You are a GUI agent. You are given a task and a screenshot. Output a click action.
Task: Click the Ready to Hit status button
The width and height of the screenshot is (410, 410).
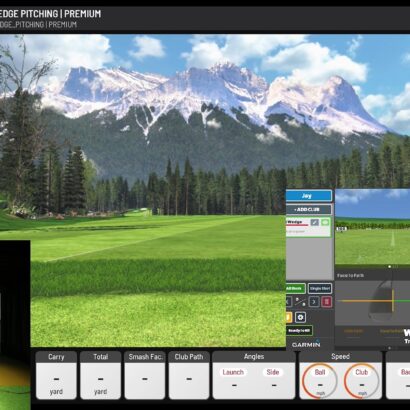click(x=299, y=331)
